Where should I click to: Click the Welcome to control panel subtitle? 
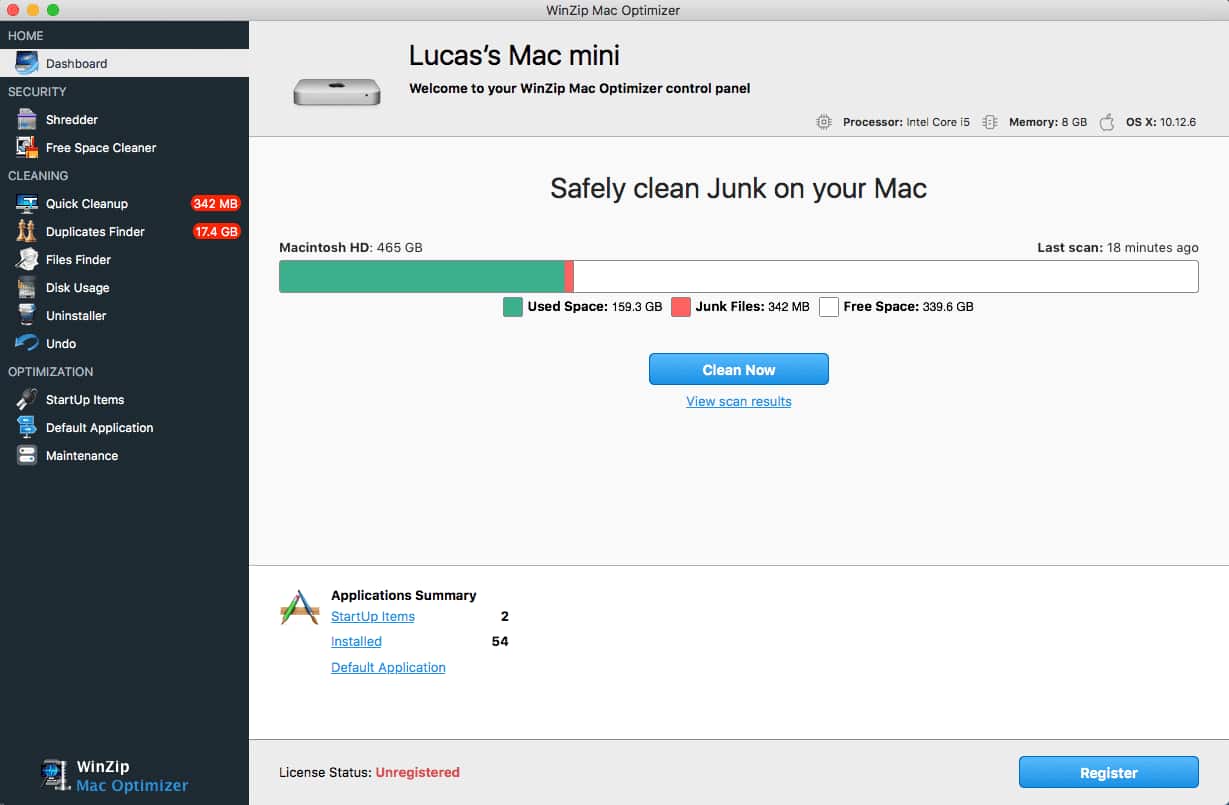(x=580, y=88)
